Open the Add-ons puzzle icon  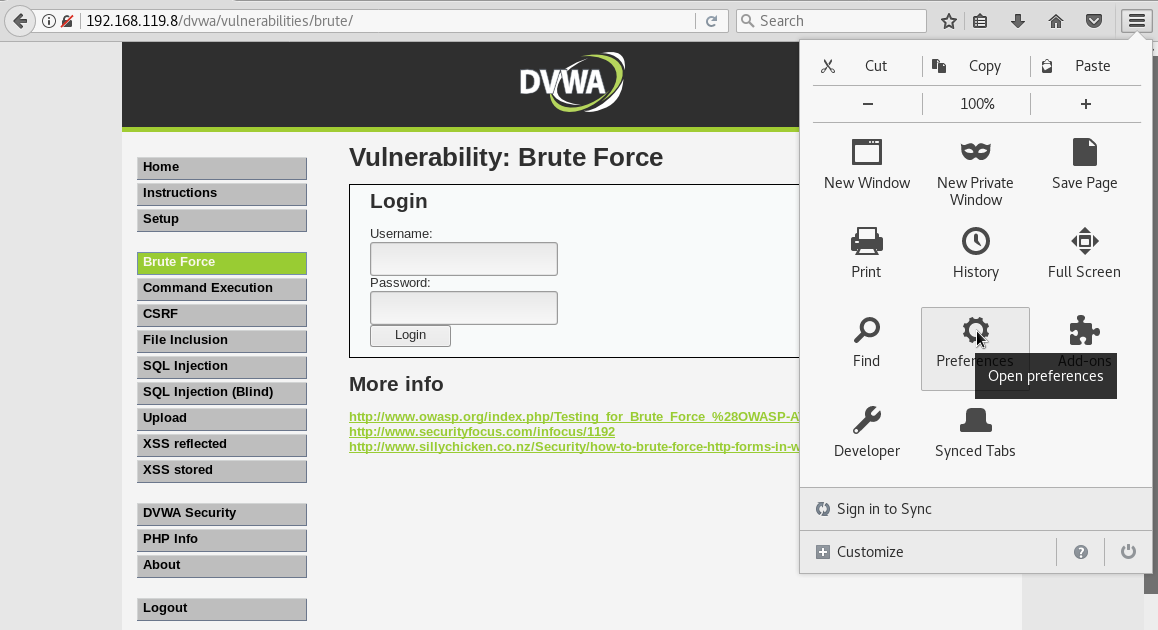1084,331
